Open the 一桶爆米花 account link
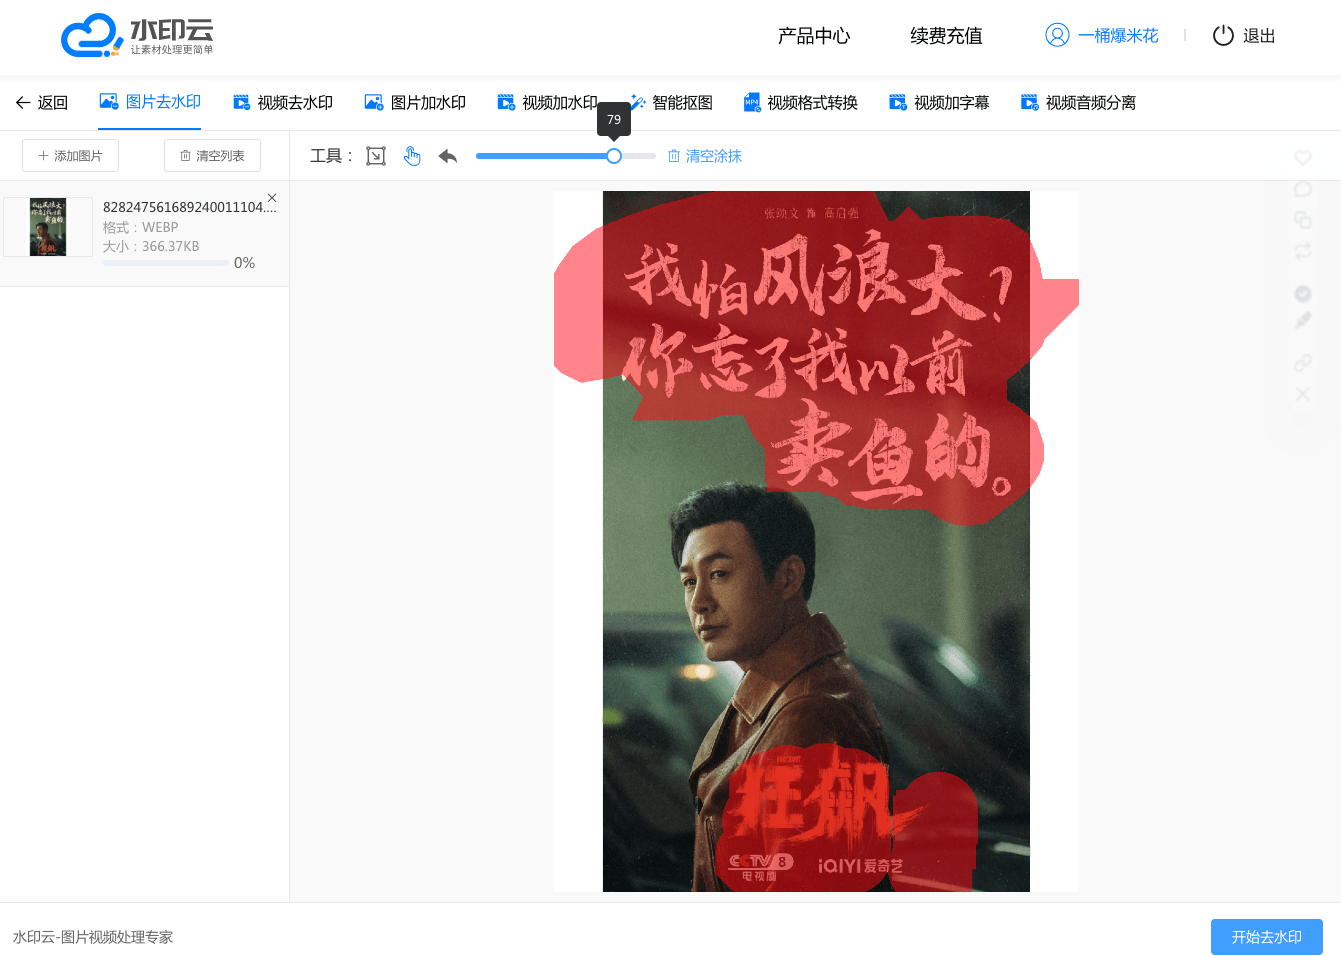The width and height of the screenshot is (1341, 956). [1118, 36]
